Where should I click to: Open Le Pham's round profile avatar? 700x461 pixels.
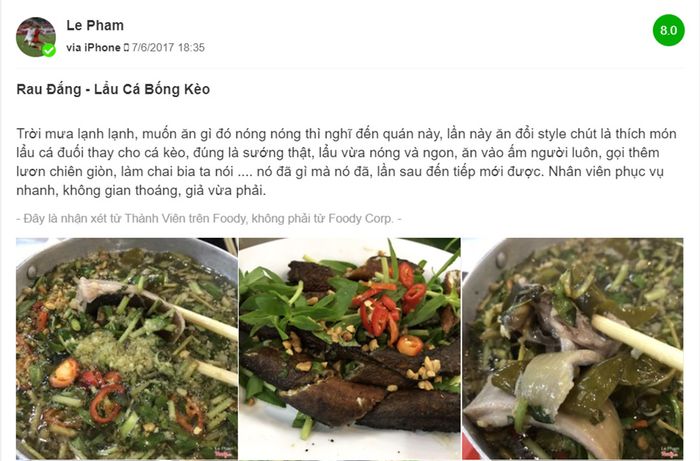click(x=36, y=37)
